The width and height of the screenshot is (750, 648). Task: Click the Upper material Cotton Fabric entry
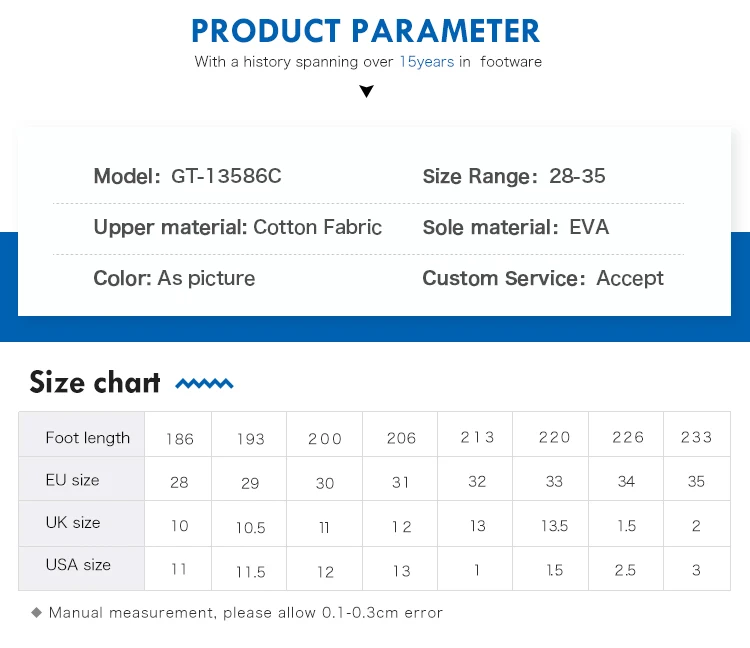pyautogui.click(x=238, y=227)
